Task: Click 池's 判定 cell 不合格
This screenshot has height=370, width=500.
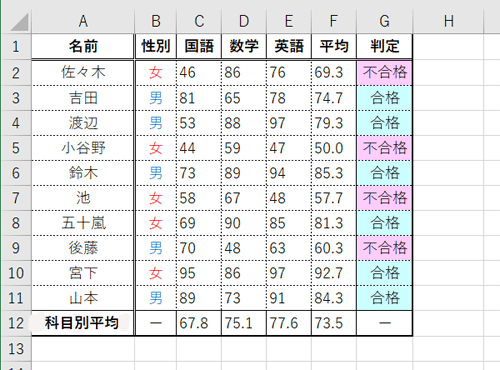Action: coord(385,198)
